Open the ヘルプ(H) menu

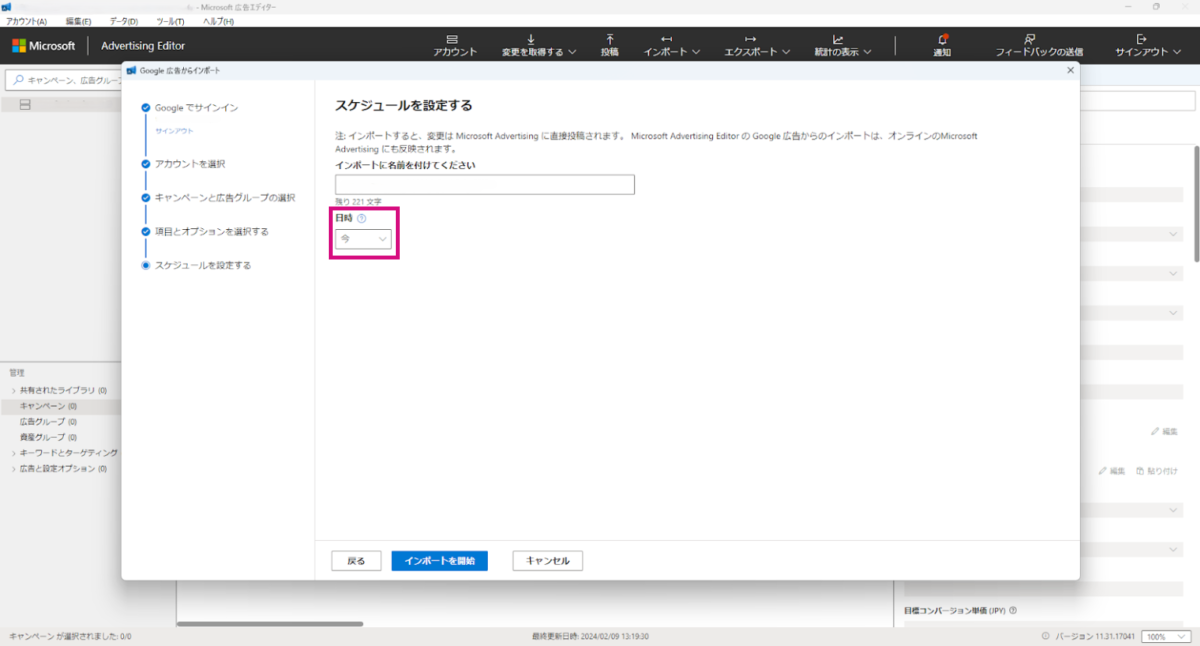tap(218, 21)
